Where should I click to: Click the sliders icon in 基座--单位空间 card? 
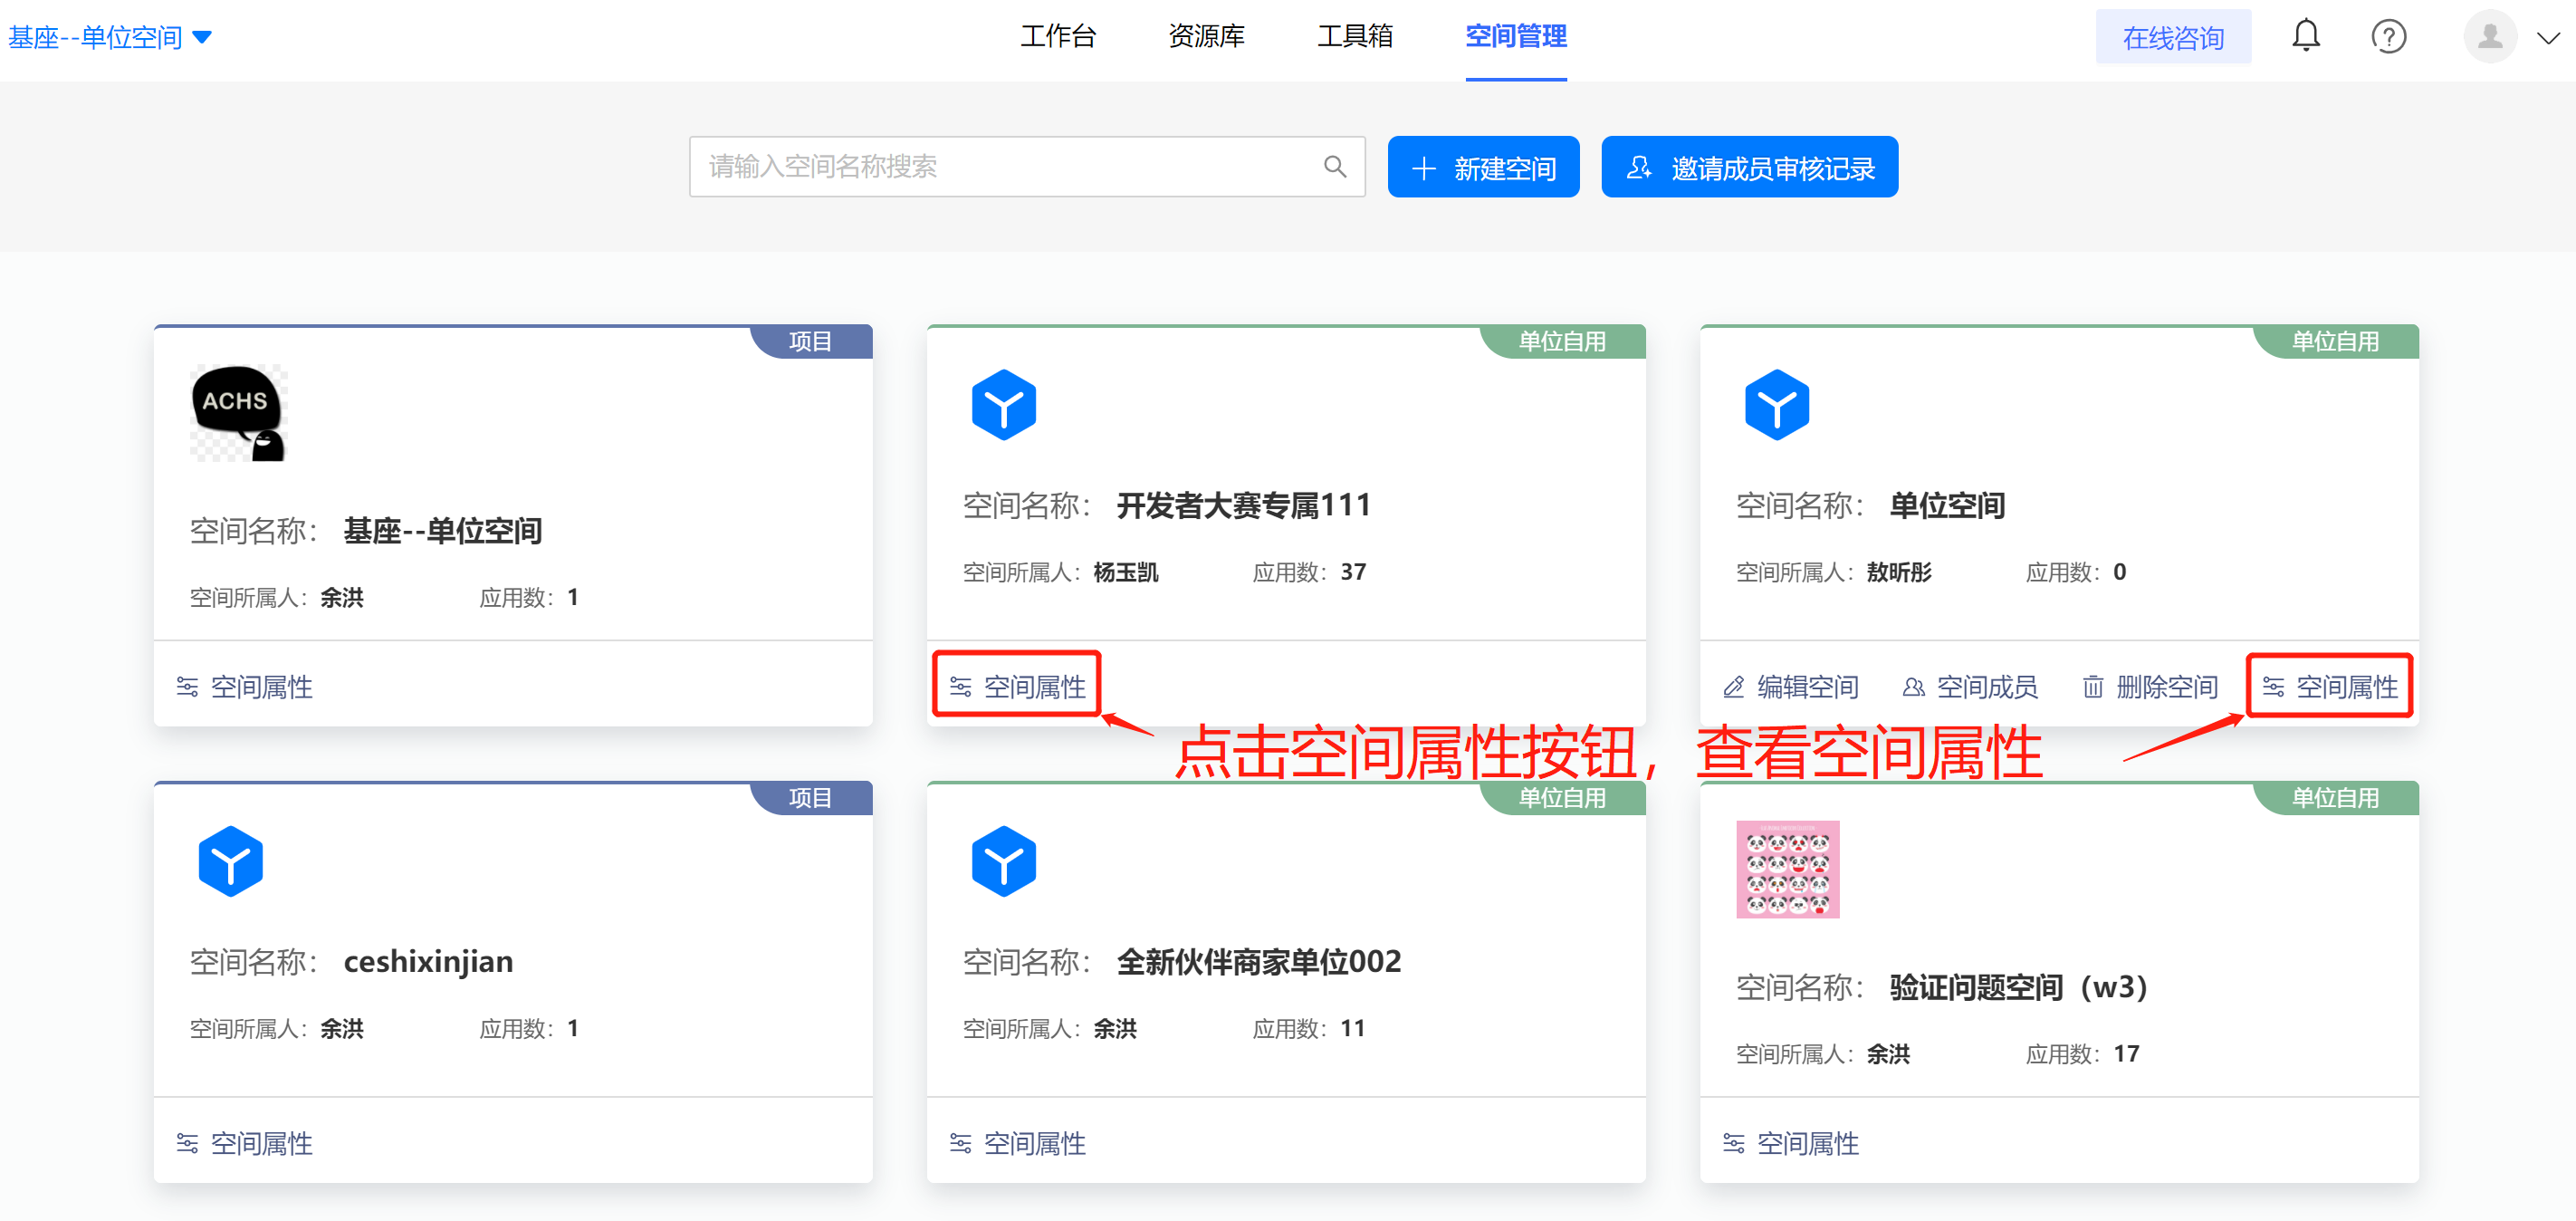click(x=187, y=687)
